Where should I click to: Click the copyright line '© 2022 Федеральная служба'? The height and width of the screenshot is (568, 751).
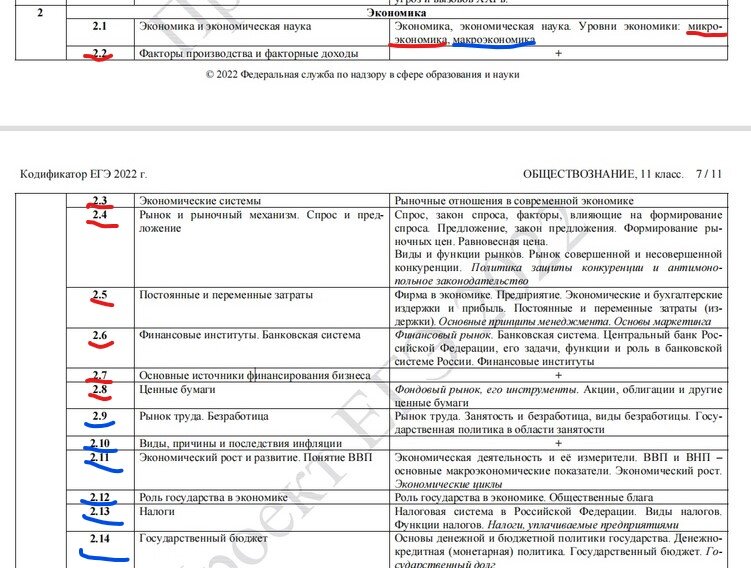click(x=363, y=75)
